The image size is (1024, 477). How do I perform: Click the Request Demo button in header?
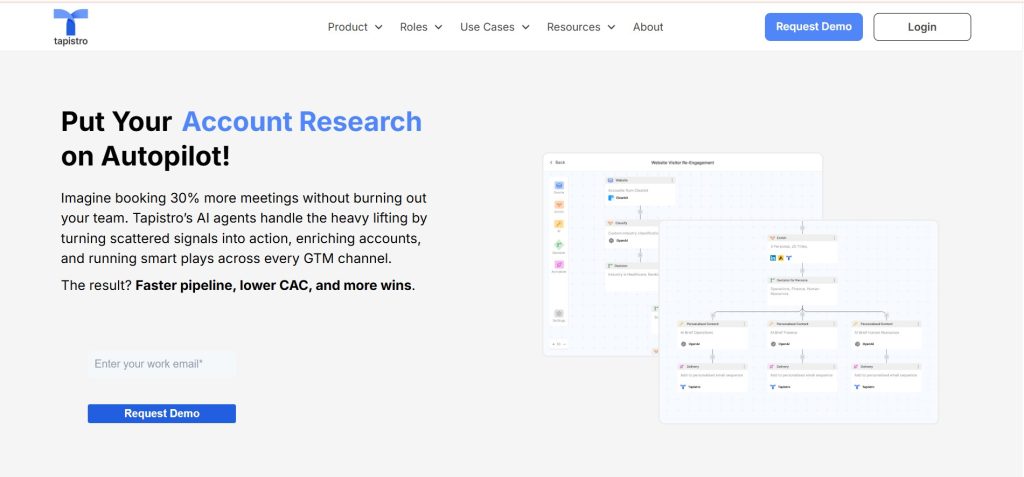pos(813,27)
